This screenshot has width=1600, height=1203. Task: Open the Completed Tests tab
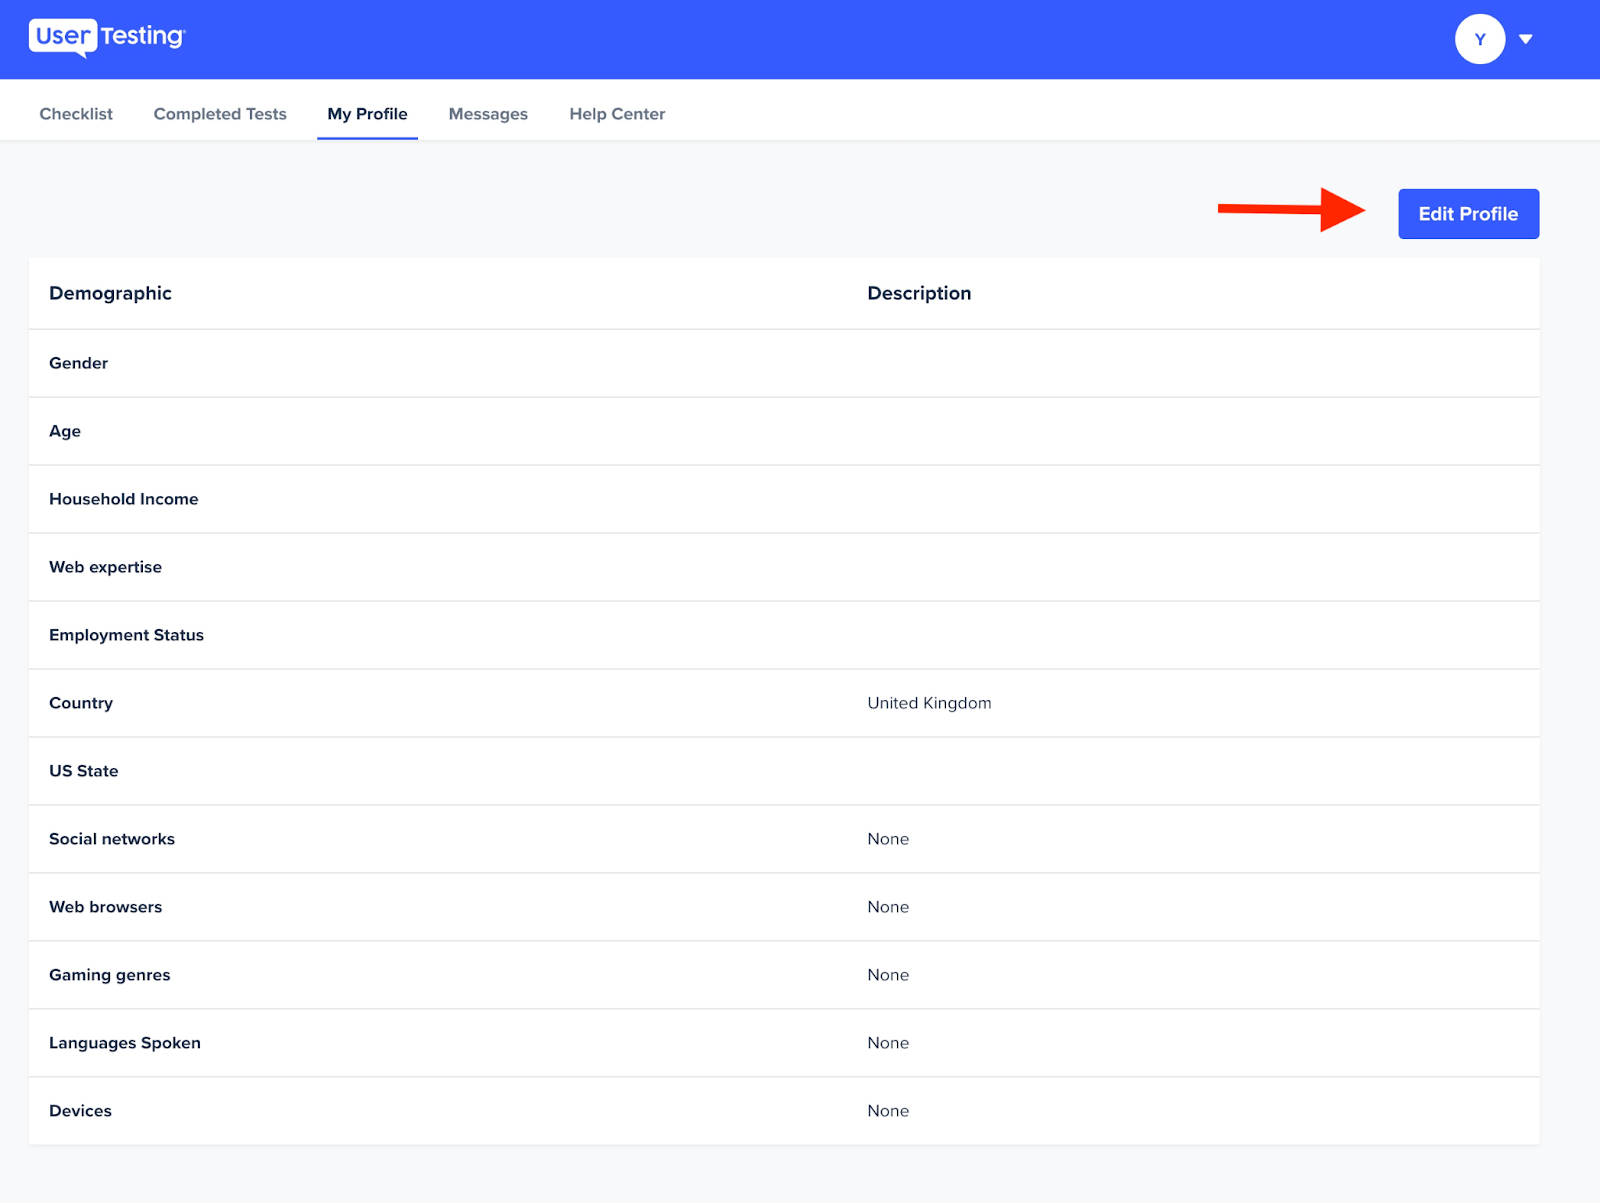220,114
